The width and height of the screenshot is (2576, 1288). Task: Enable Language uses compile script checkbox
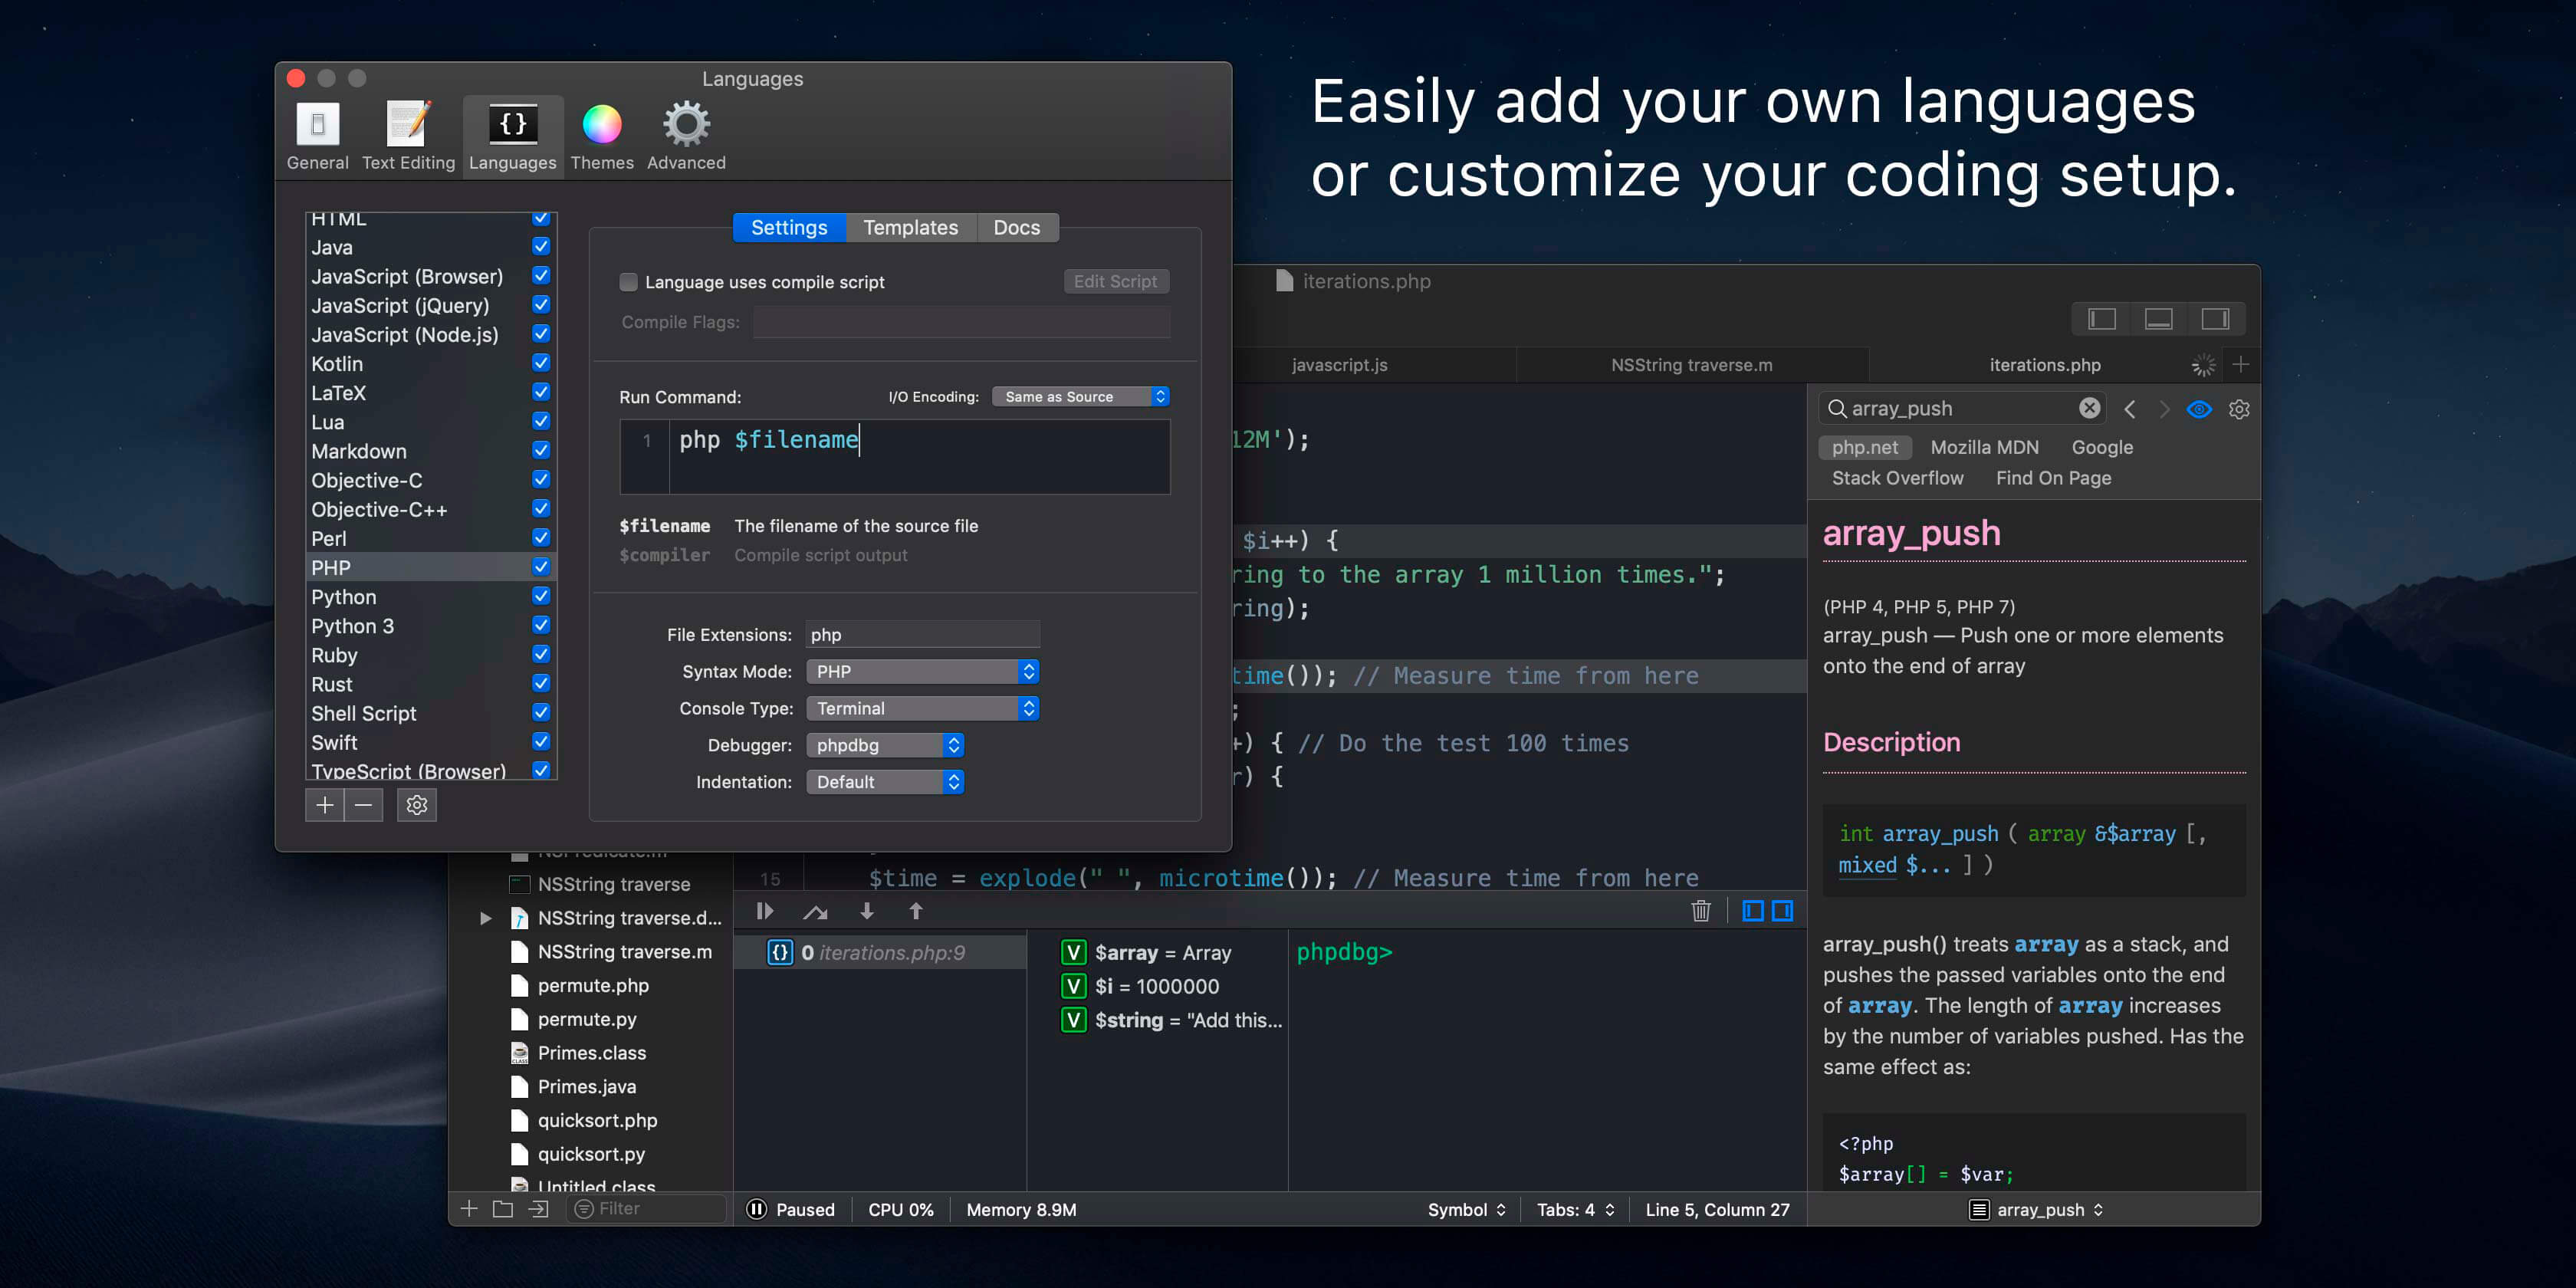[x=629, y=282]
